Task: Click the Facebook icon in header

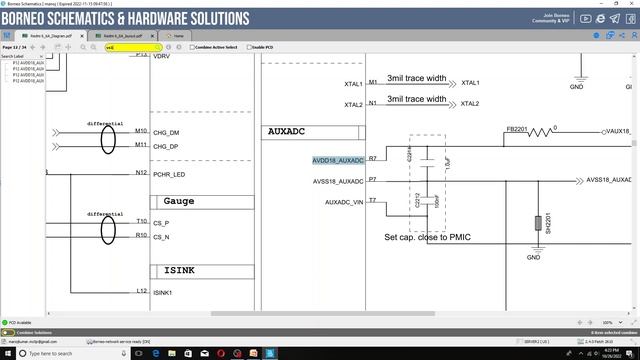Action: tap(631, 18)
